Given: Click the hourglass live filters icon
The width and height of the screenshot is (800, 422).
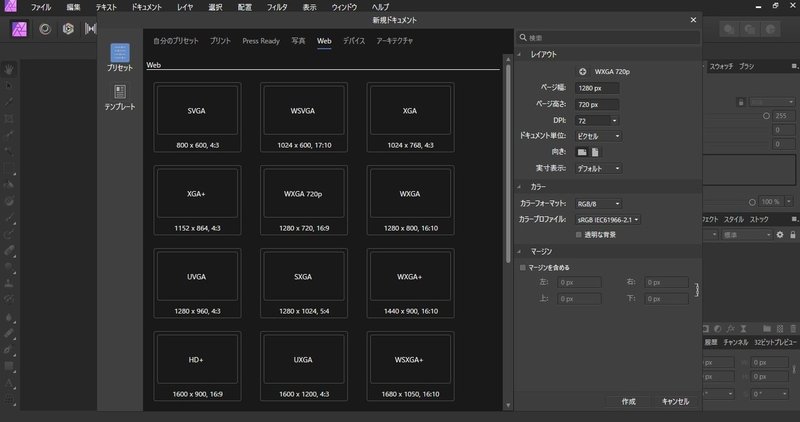Looking at the screenshot, I should point(743,329).
